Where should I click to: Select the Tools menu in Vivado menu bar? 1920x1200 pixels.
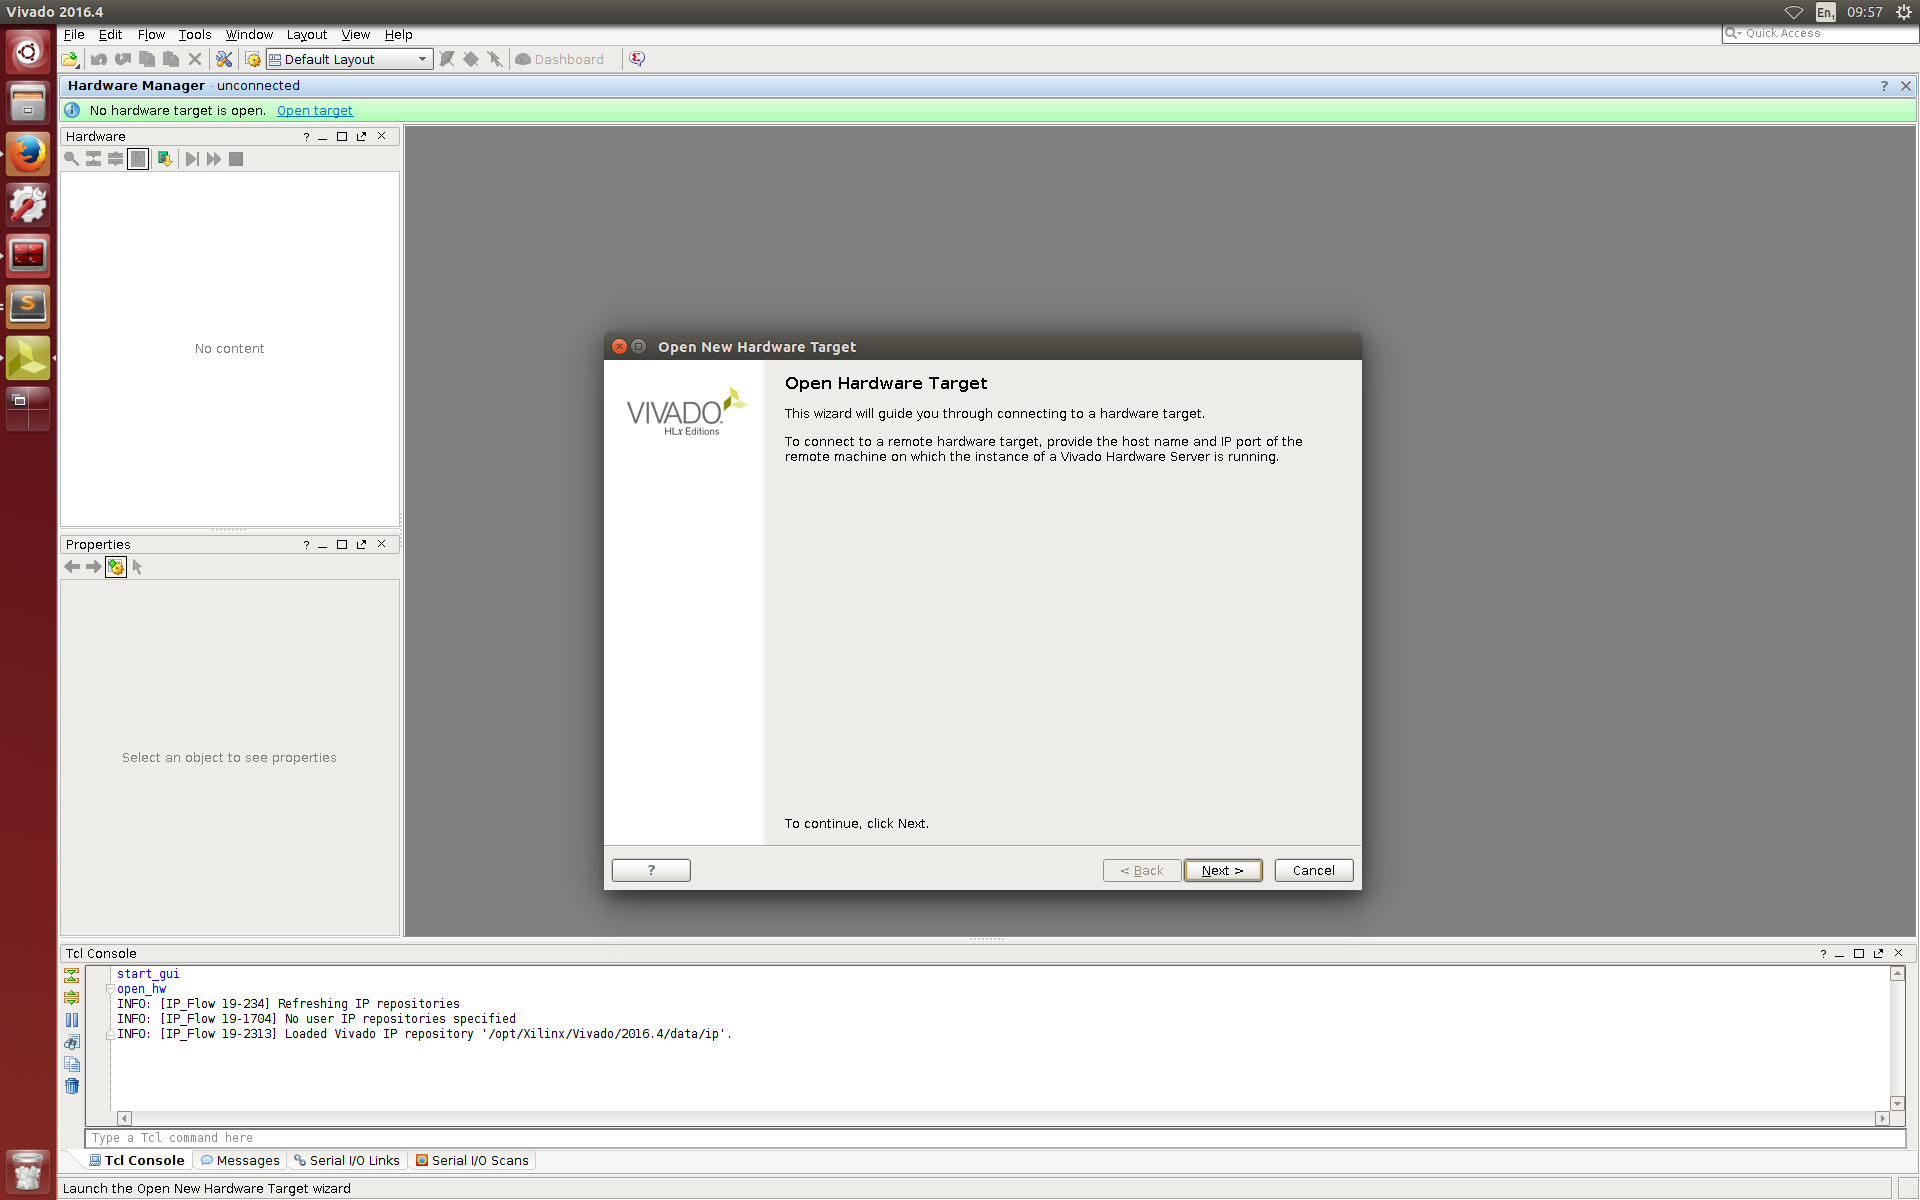(x=194, y=35)
